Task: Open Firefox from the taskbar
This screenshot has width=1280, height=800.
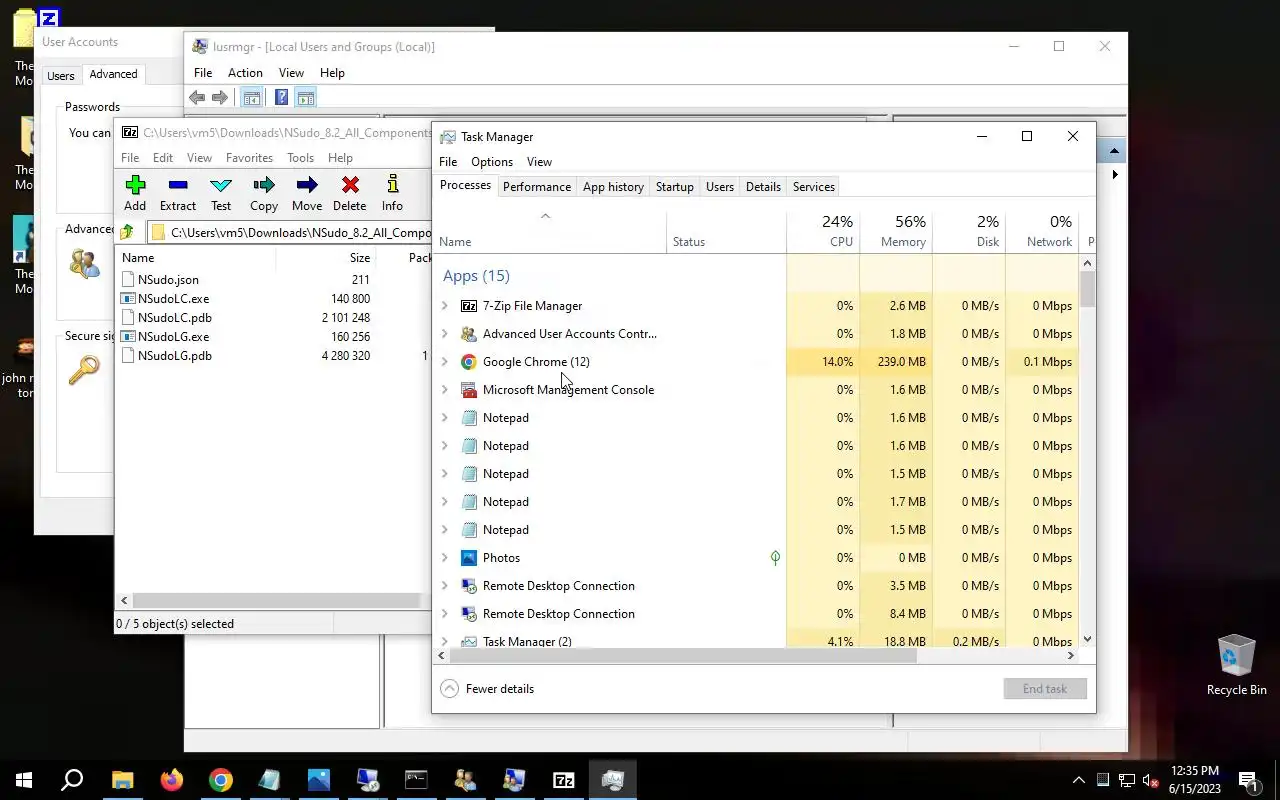Action: [172, 780]
